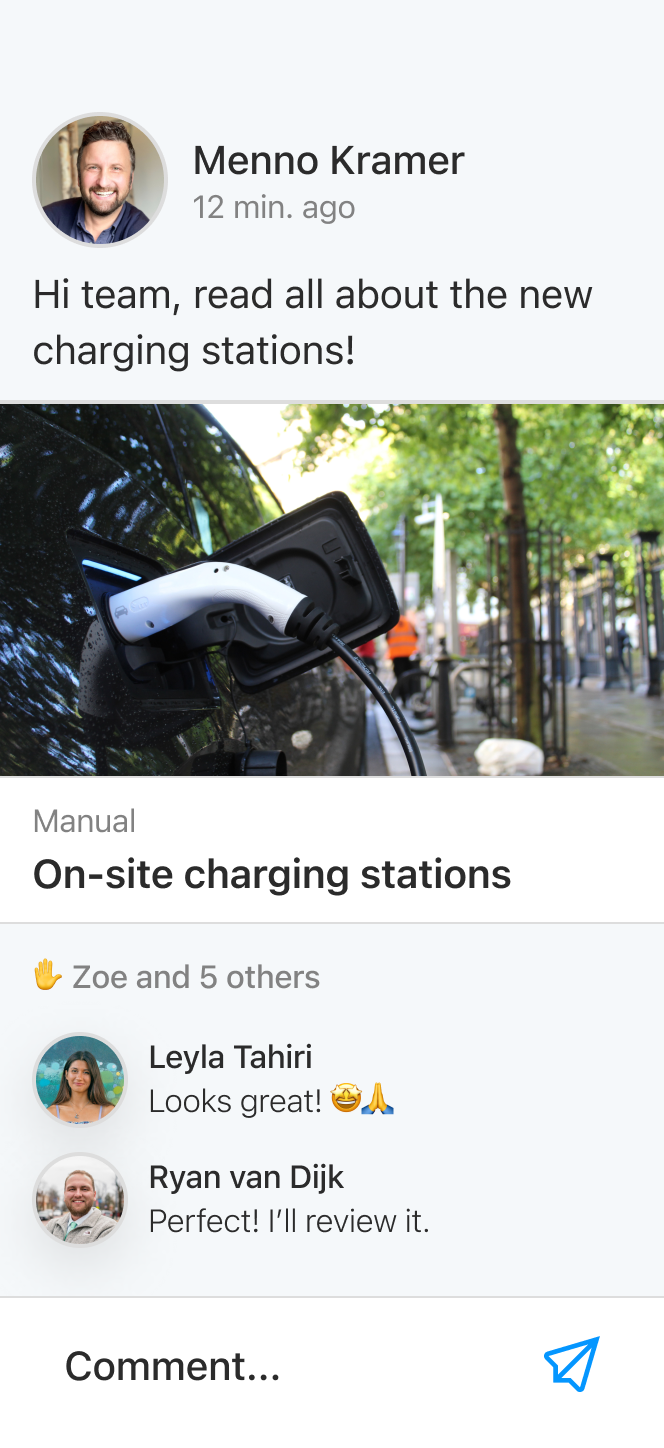Click the Manual category label

pyautogui.click(x=84, y=821)
